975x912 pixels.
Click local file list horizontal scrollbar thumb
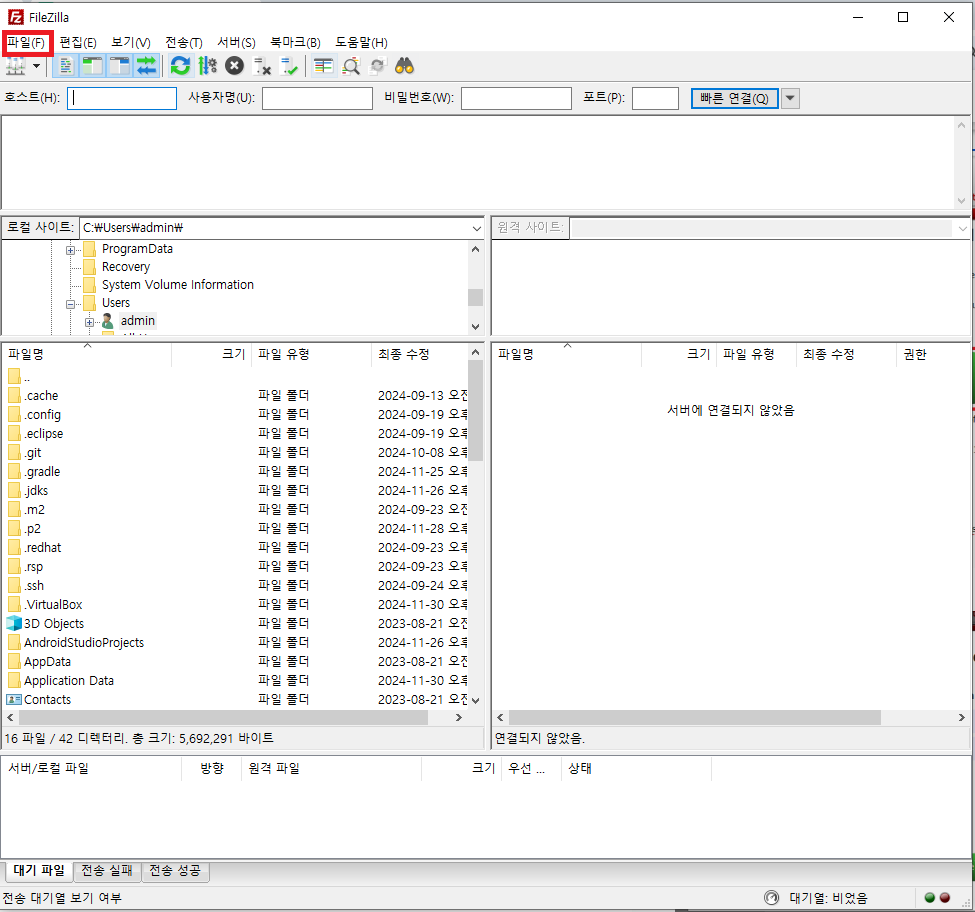point(224,717)
